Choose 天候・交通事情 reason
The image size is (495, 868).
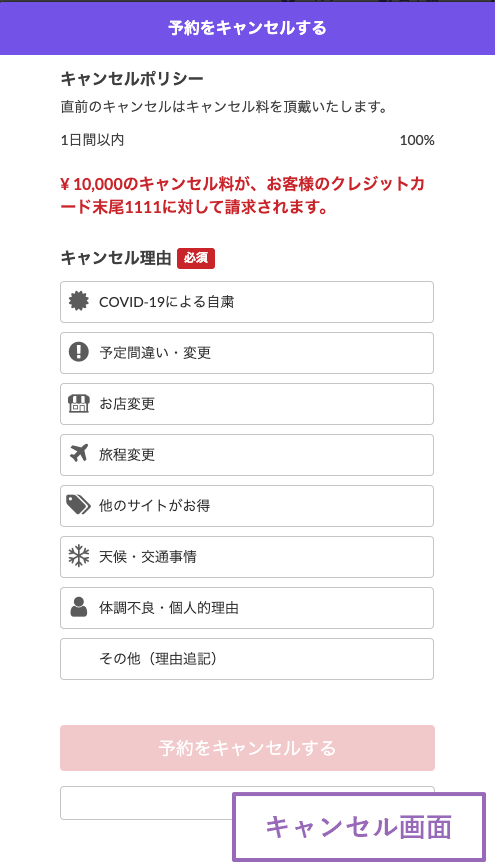[x=247, y=556]
